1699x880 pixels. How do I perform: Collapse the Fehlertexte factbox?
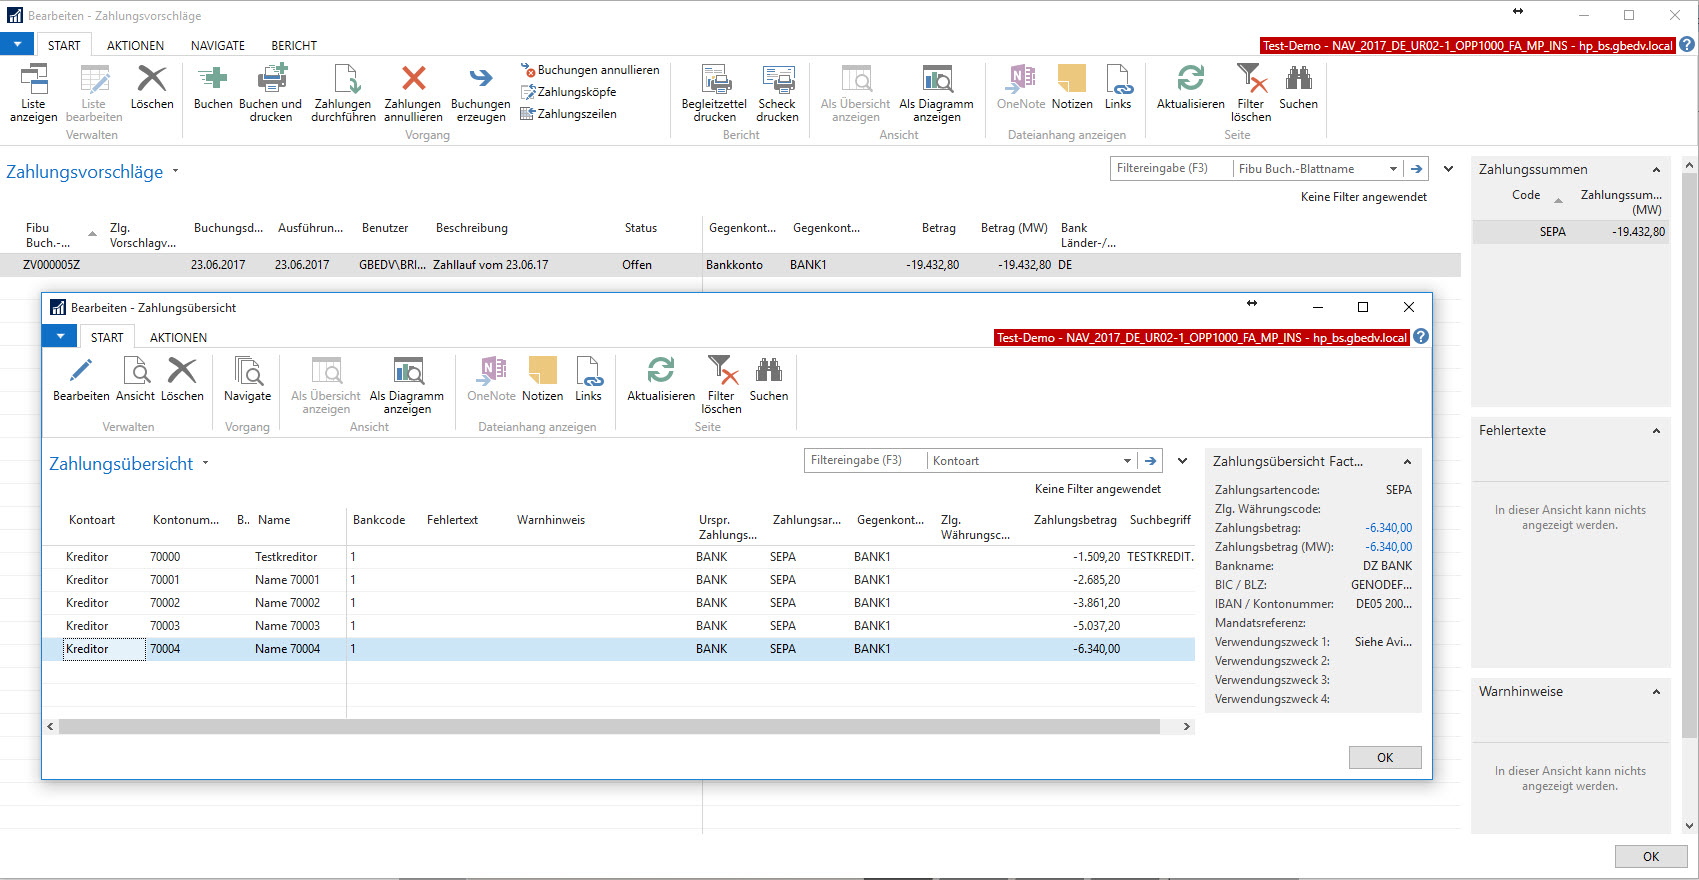coord(1656,431)
